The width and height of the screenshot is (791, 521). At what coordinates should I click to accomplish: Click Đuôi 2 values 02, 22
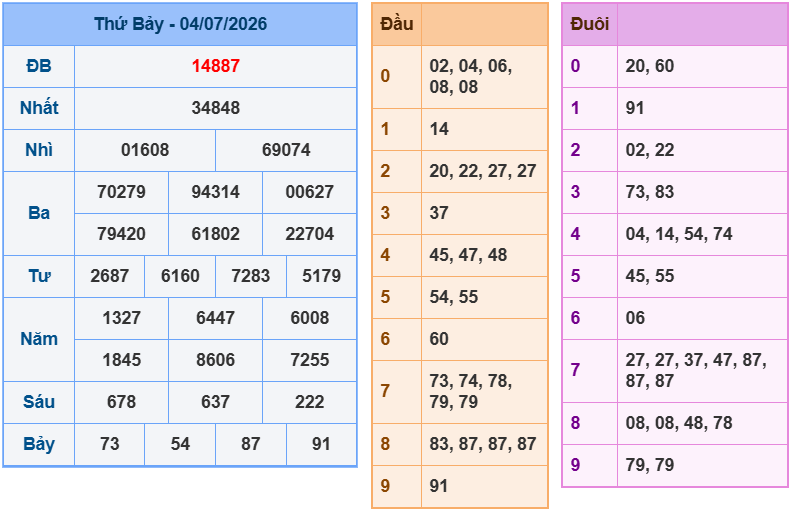(650, 150)
